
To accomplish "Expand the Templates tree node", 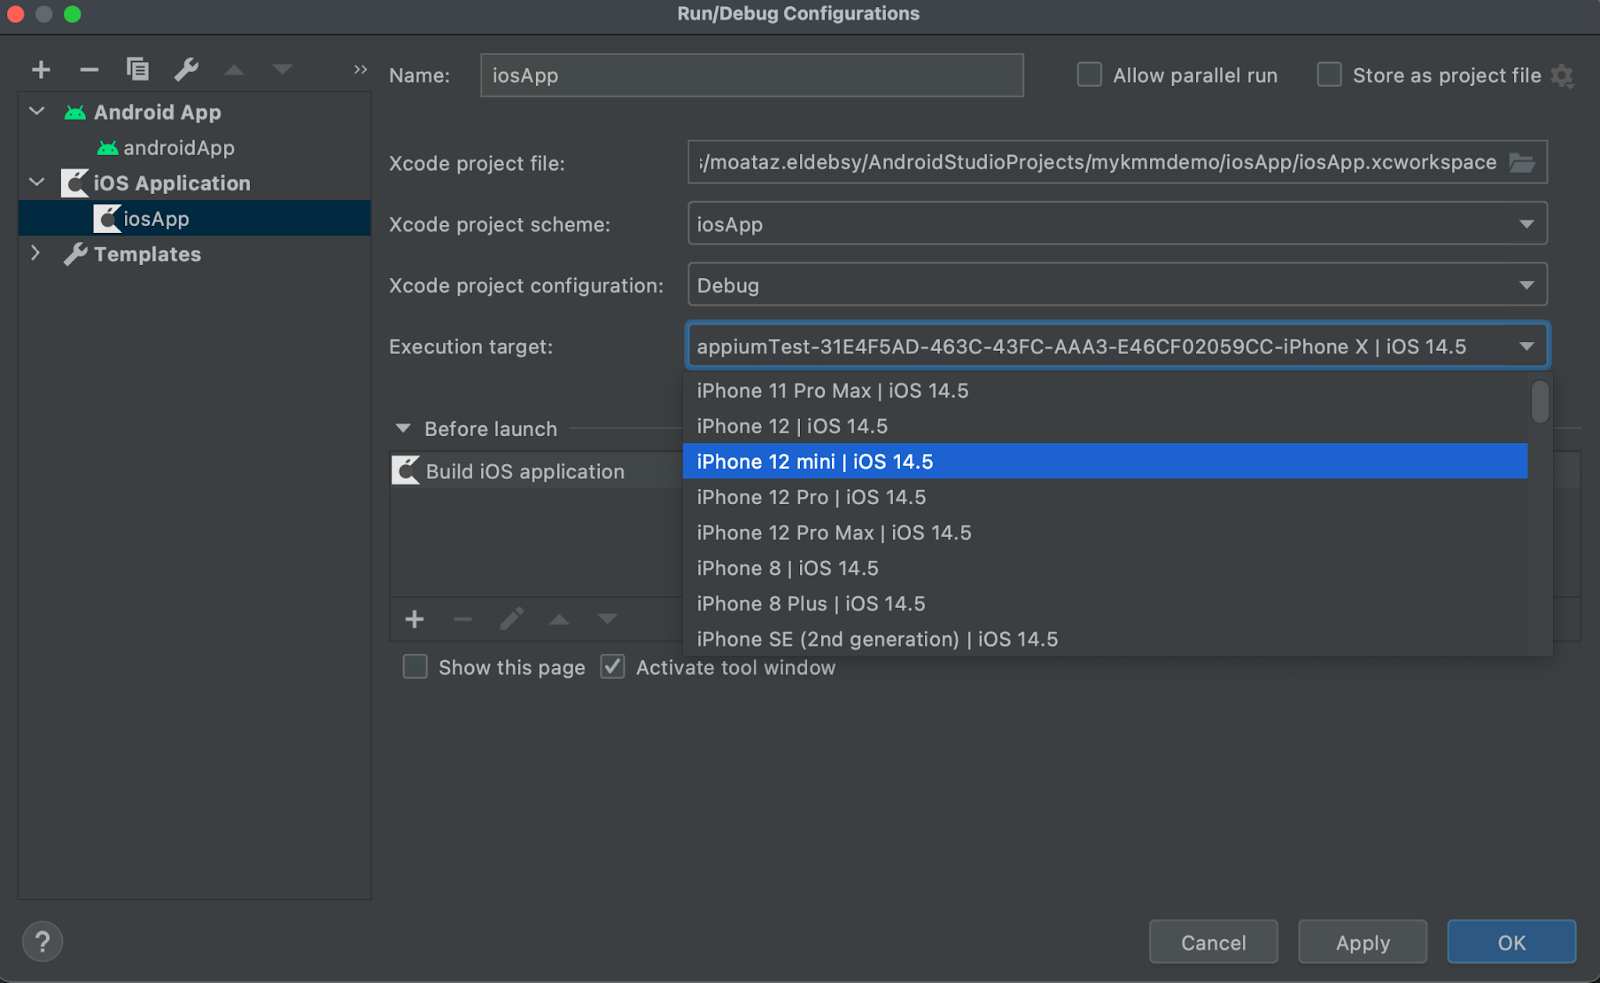I will pyautogui.click(x=36, y=254).
